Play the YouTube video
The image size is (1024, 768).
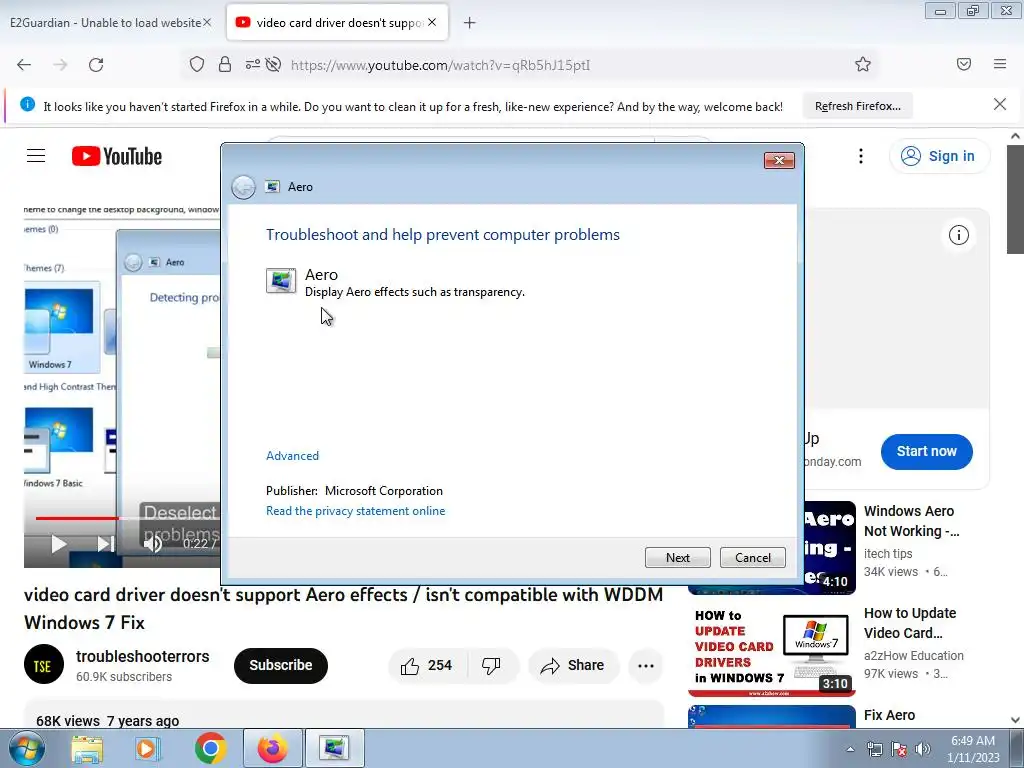(x=59, y=543)
